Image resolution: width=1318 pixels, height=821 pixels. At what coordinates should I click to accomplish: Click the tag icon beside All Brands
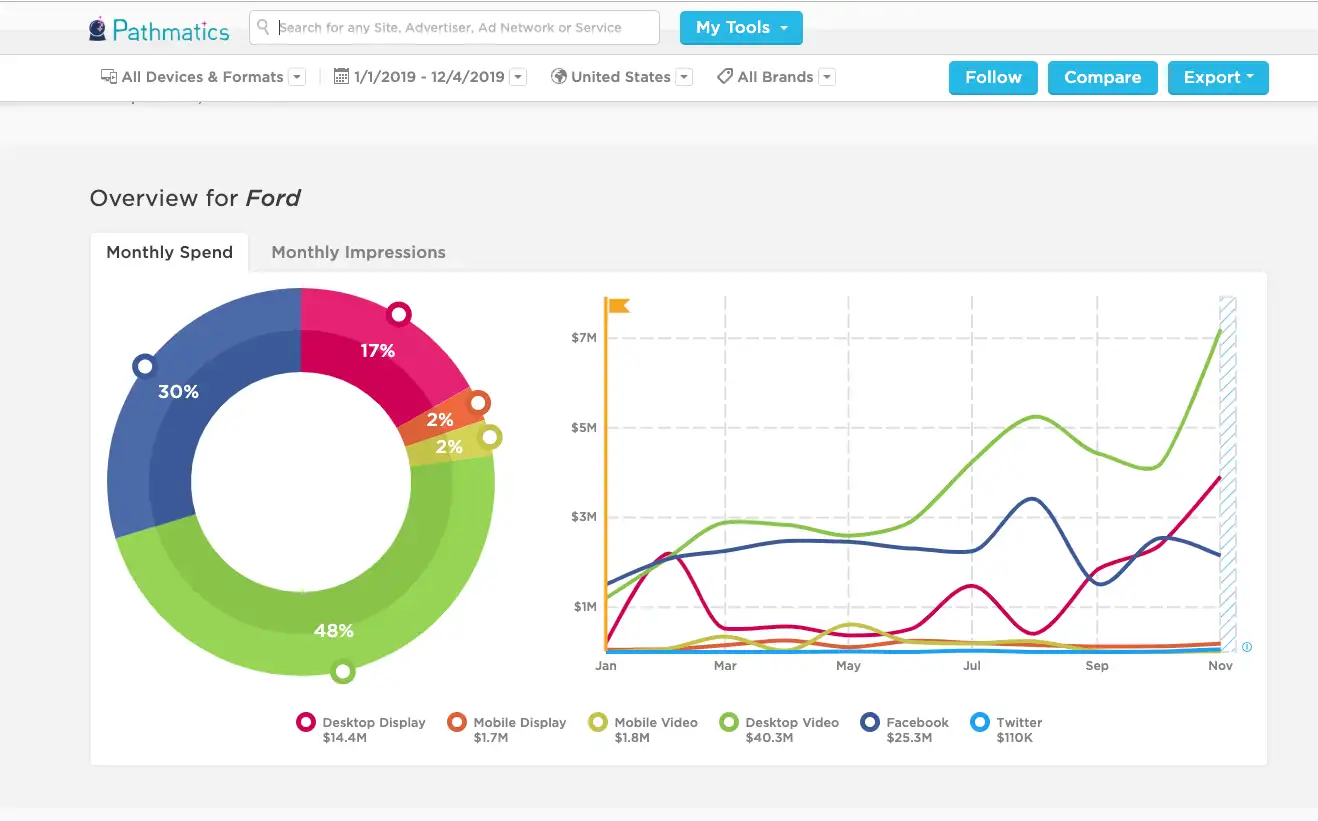tap(725, 77)
